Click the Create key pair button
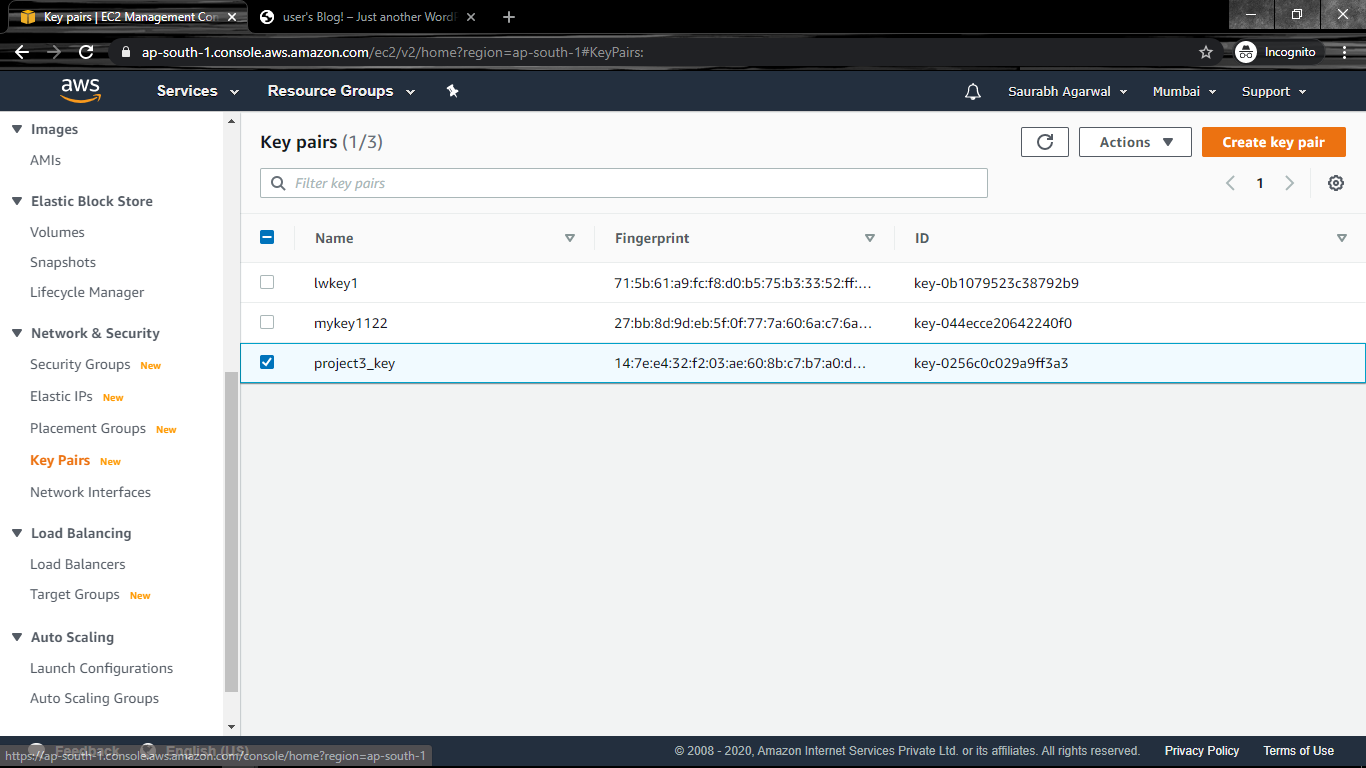Viewport: 1366px width, 768px height. [1273, 141]
